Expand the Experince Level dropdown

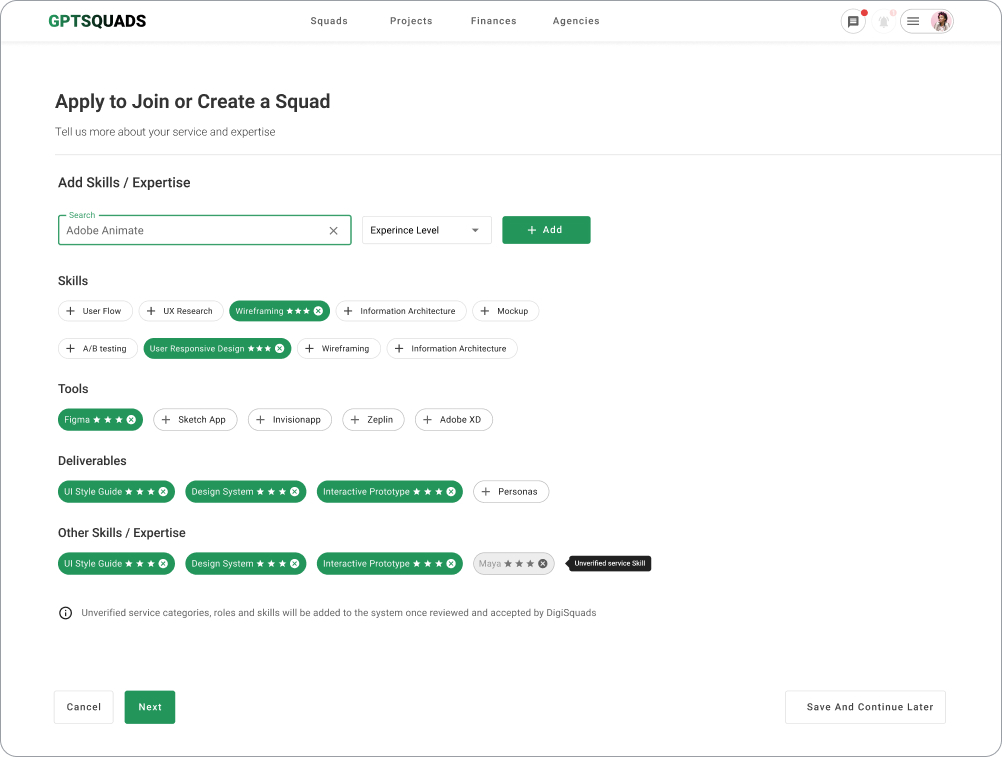pos(427,231)
